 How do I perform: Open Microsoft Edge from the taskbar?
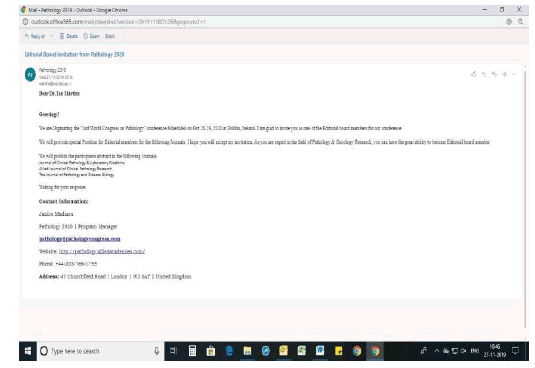click(229, 351)
